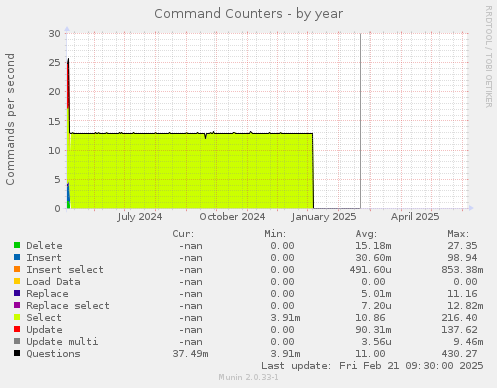Click the red Update legend swatch

tap(17, 329)
